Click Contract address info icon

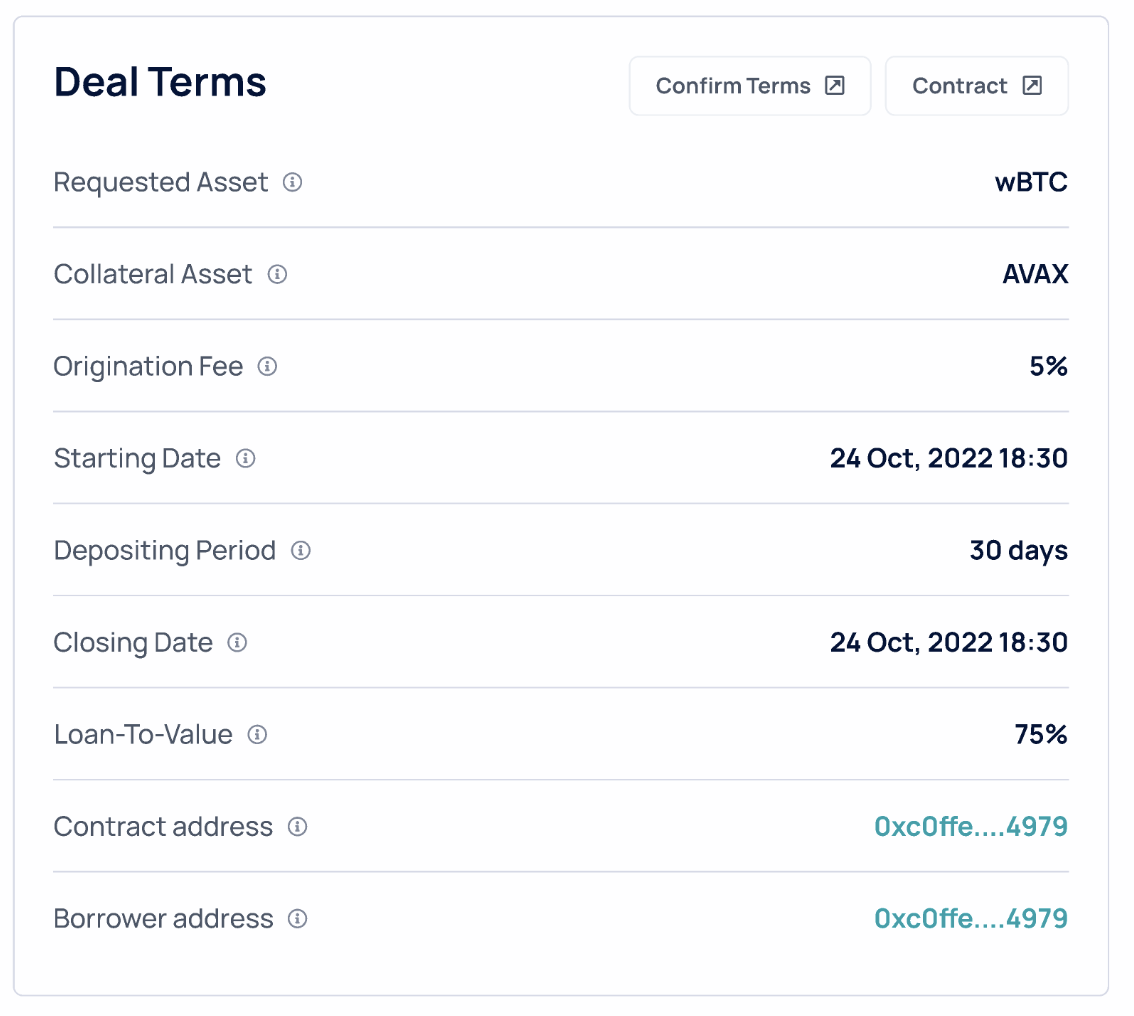(x=297, y=827)
